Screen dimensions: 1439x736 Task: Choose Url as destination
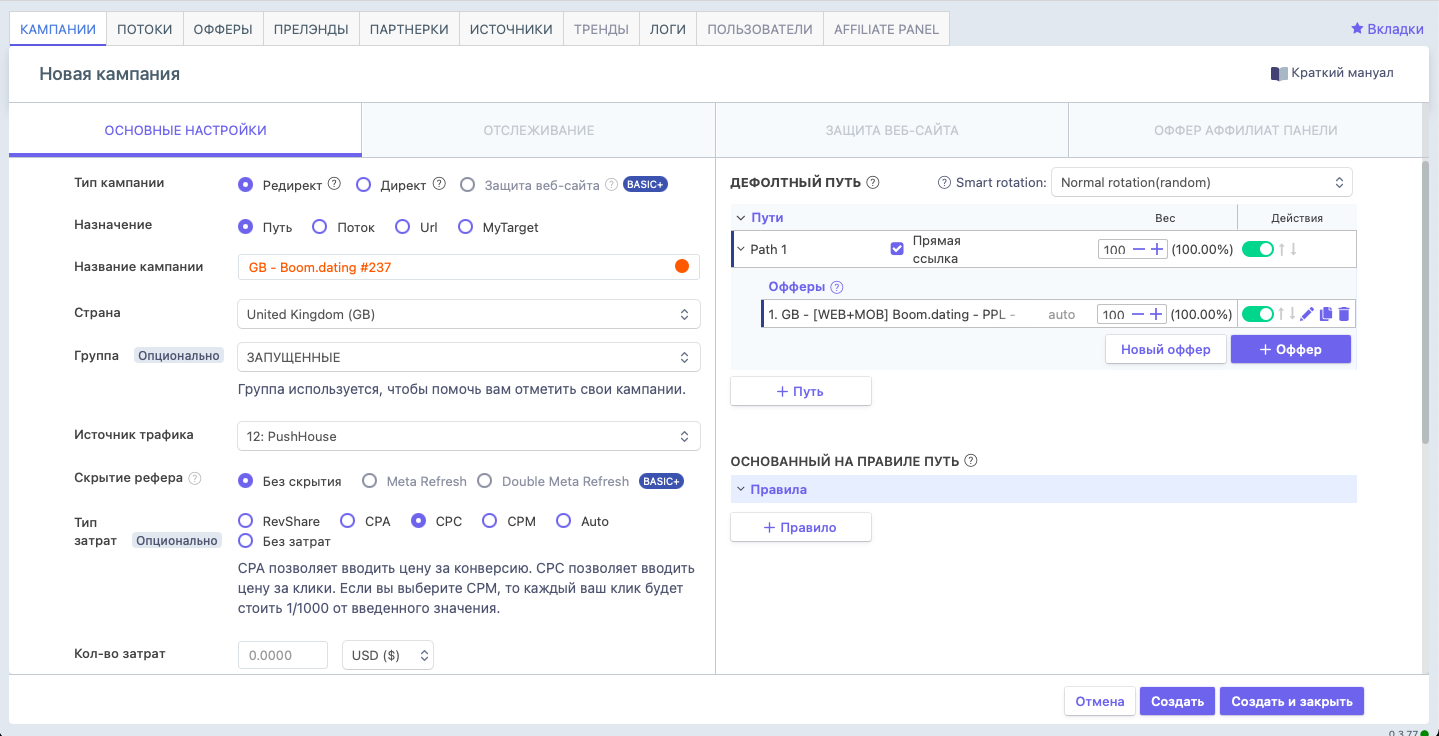(x=402, y=227)
